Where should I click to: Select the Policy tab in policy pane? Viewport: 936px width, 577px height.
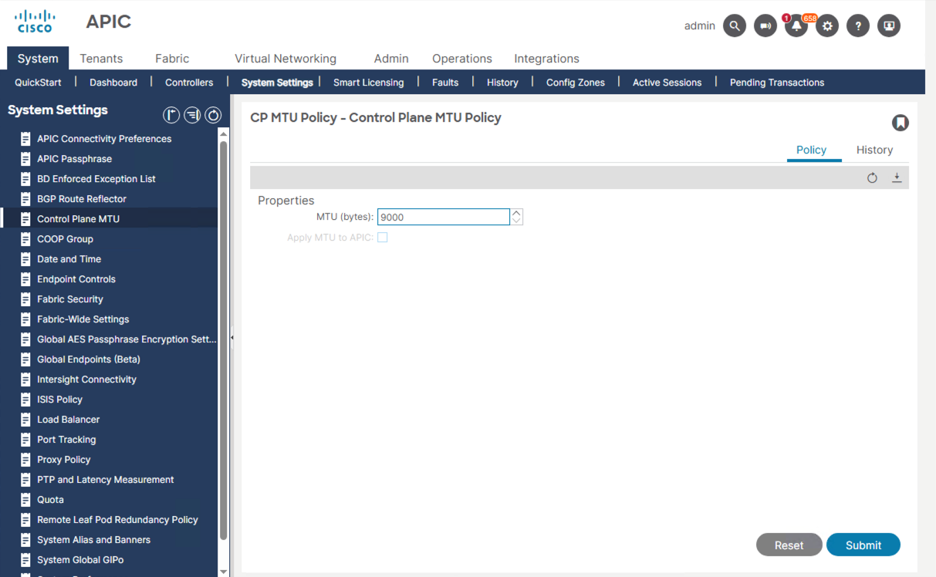811,150
